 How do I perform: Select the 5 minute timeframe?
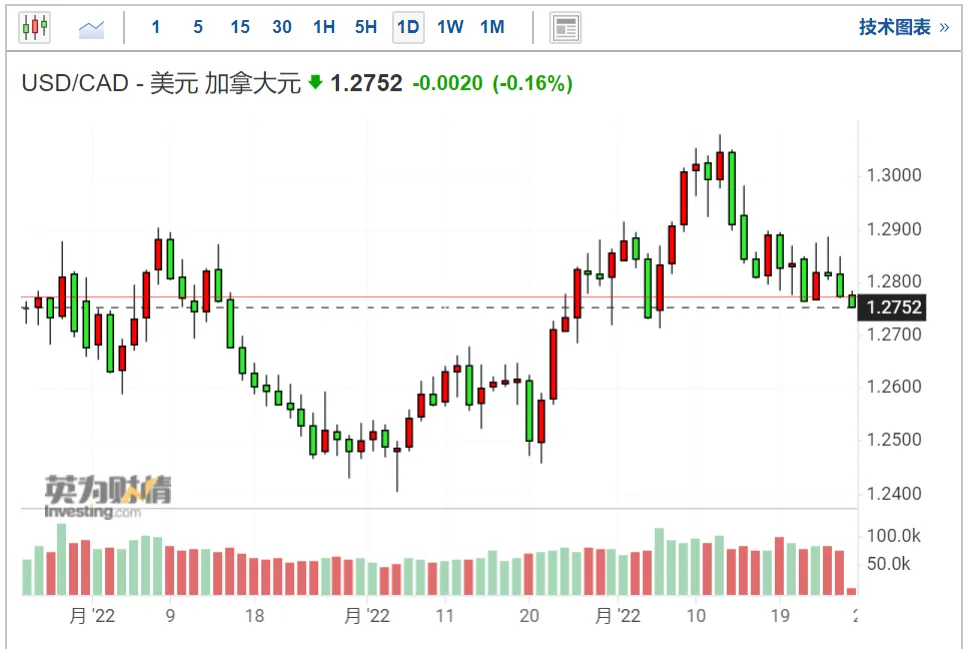(198, 27)
